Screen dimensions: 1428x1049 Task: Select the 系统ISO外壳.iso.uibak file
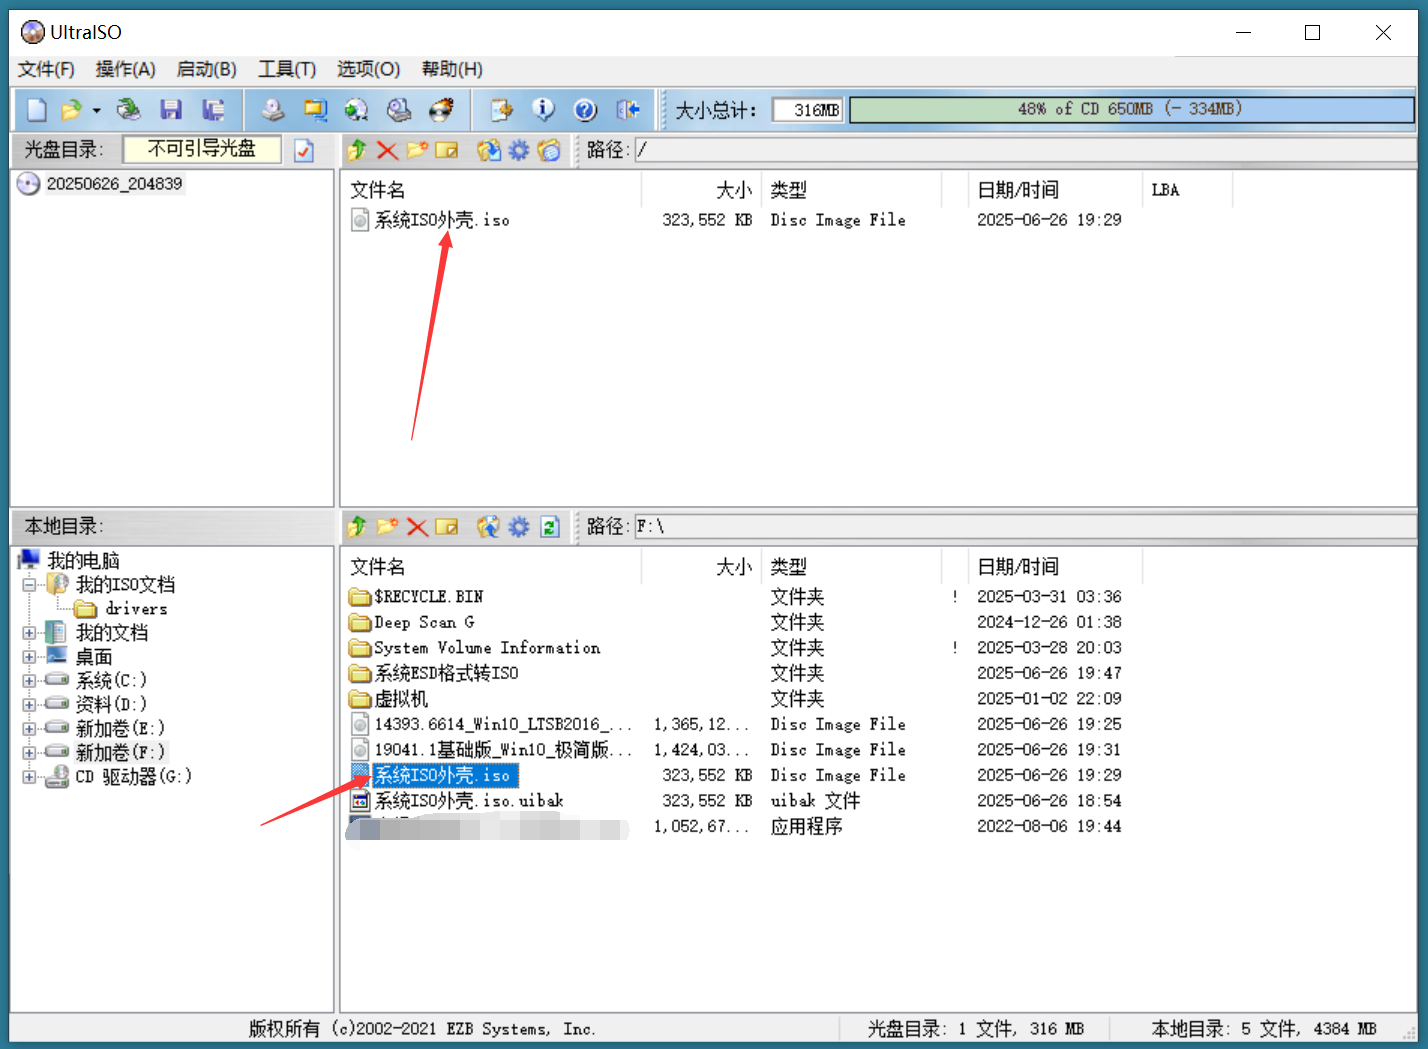pyautogui.click(x=469, y=801)
